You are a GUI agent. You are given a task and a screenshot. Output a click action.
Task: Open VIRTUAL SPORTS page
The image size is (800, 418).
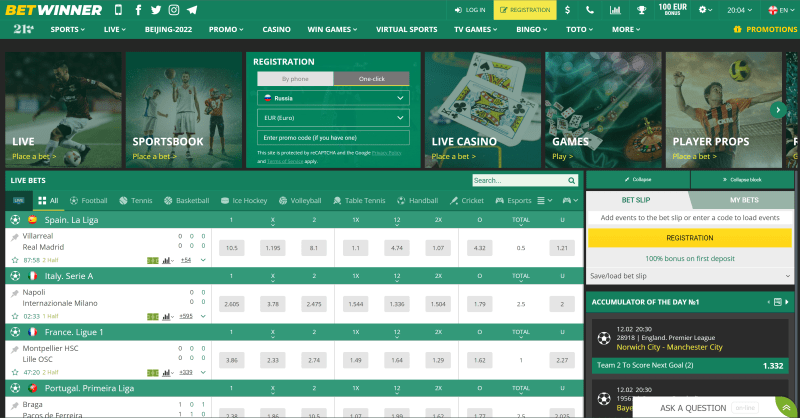click(x=407, y=30)
